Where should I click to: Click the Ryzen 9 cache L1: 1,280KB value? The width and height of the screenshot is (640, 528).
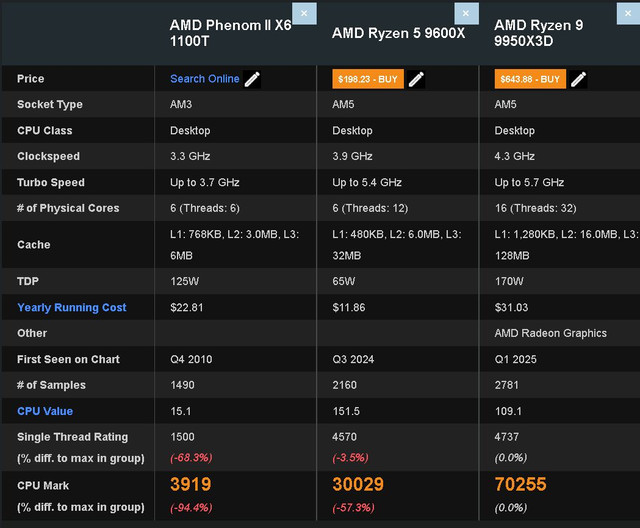point(567,245)
